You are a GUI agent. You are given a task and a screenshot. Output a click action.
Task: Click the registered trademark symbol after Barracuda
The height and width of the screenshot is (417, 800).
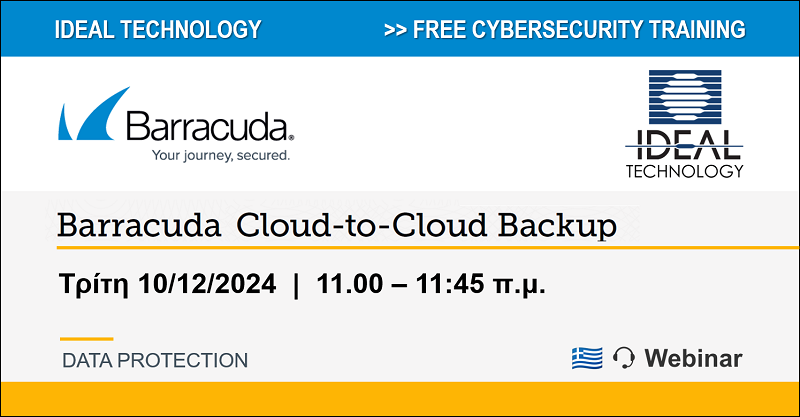point(291,138)
